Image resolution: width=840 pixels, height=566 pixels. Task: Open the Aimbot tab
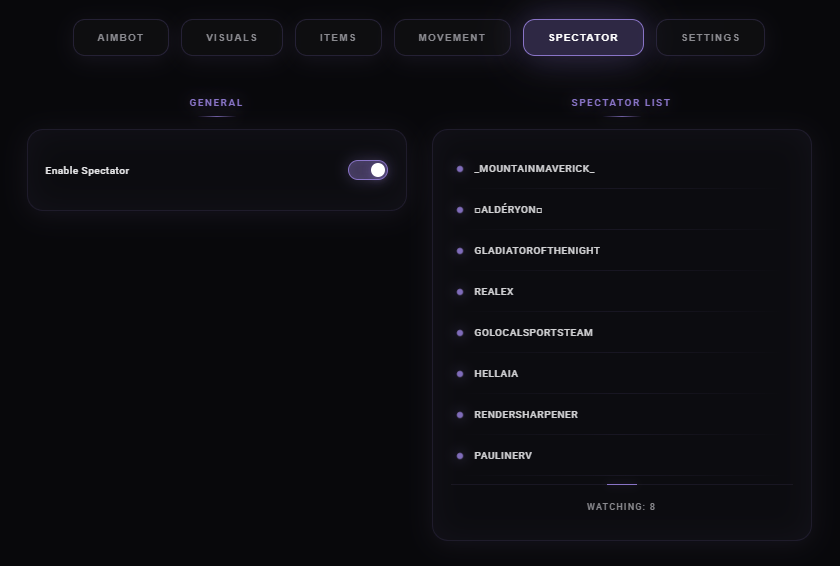121,38
